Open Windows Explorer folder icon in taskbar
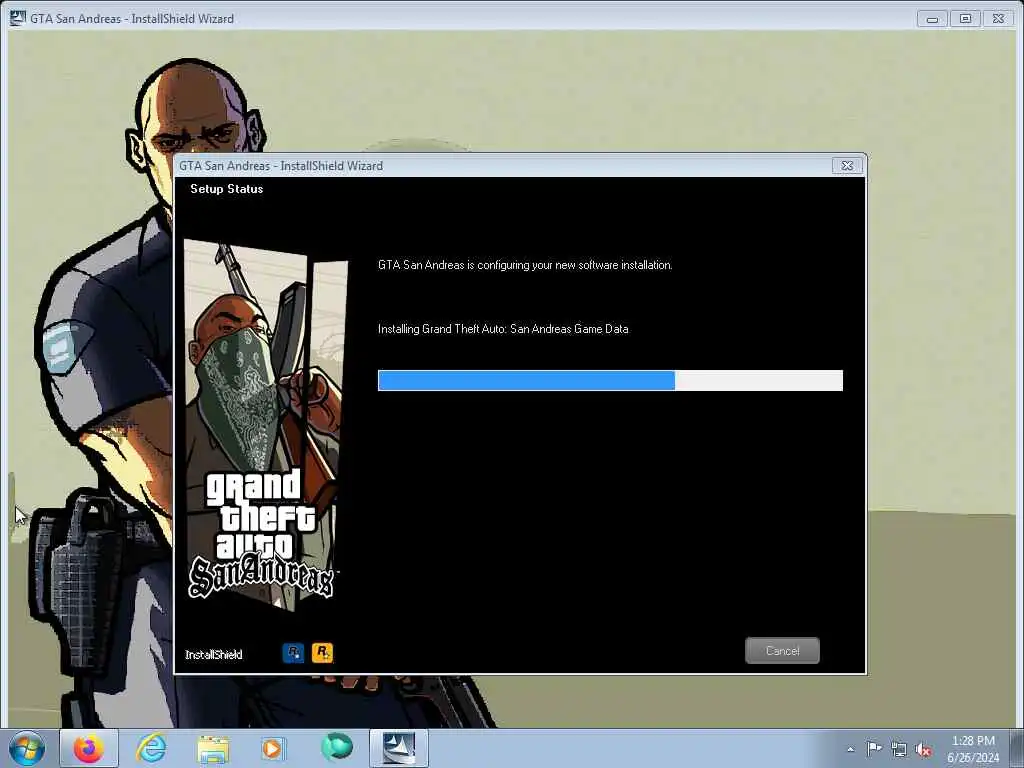1024x768 pixels. tap(213, 750)
